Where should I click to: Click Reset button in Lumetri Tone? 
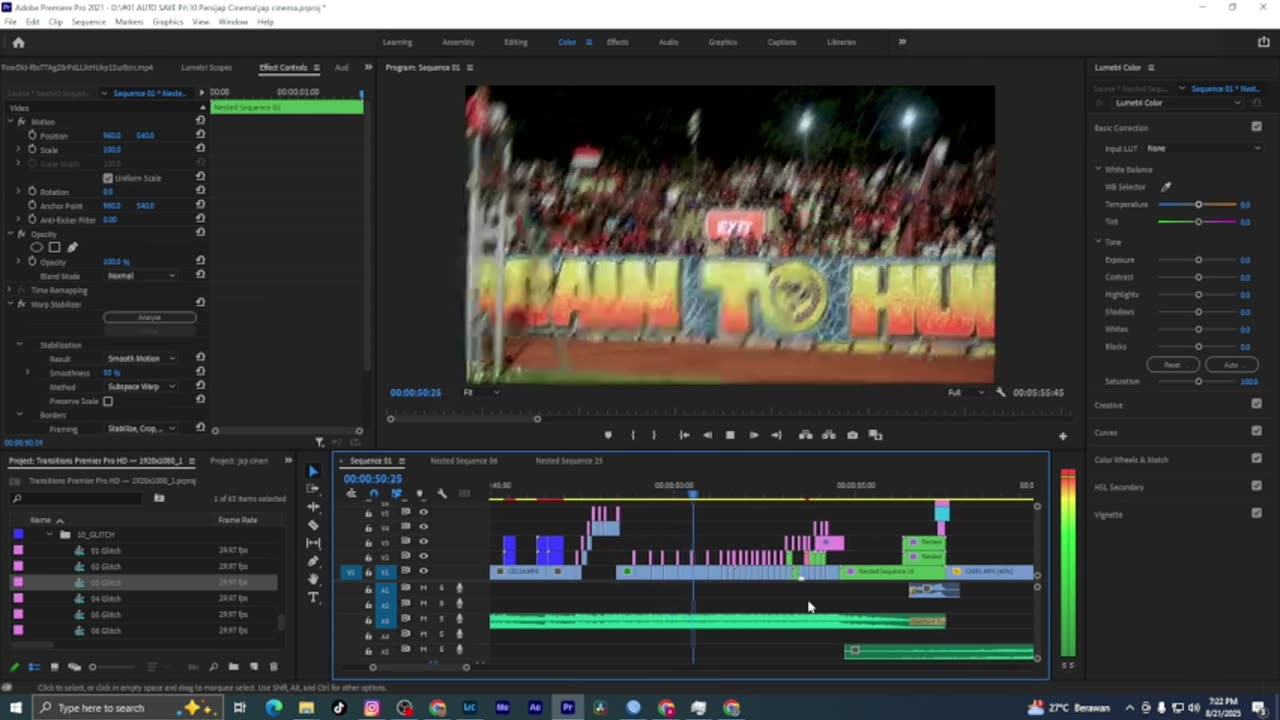click(1172, 365)
